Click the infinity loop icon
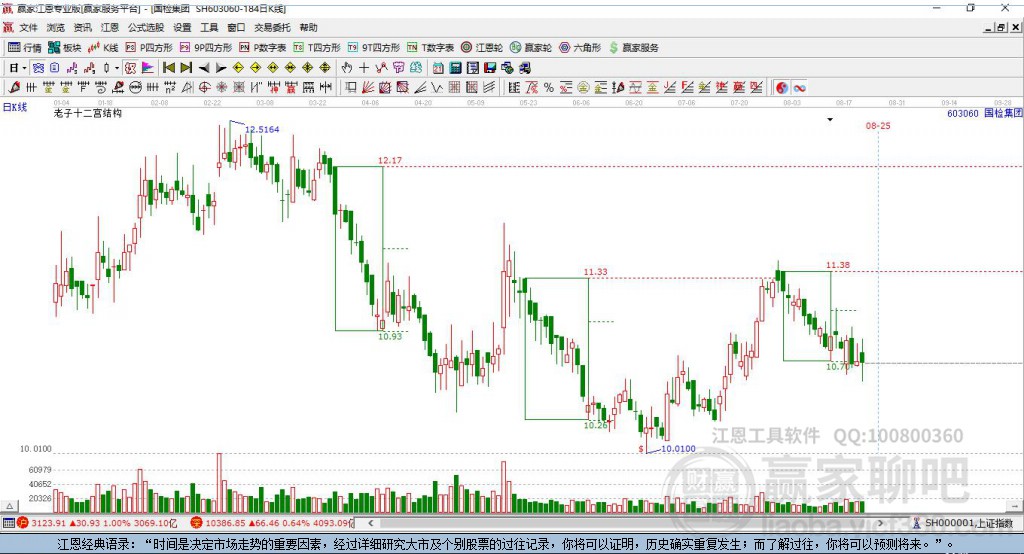 pos(799,88)
